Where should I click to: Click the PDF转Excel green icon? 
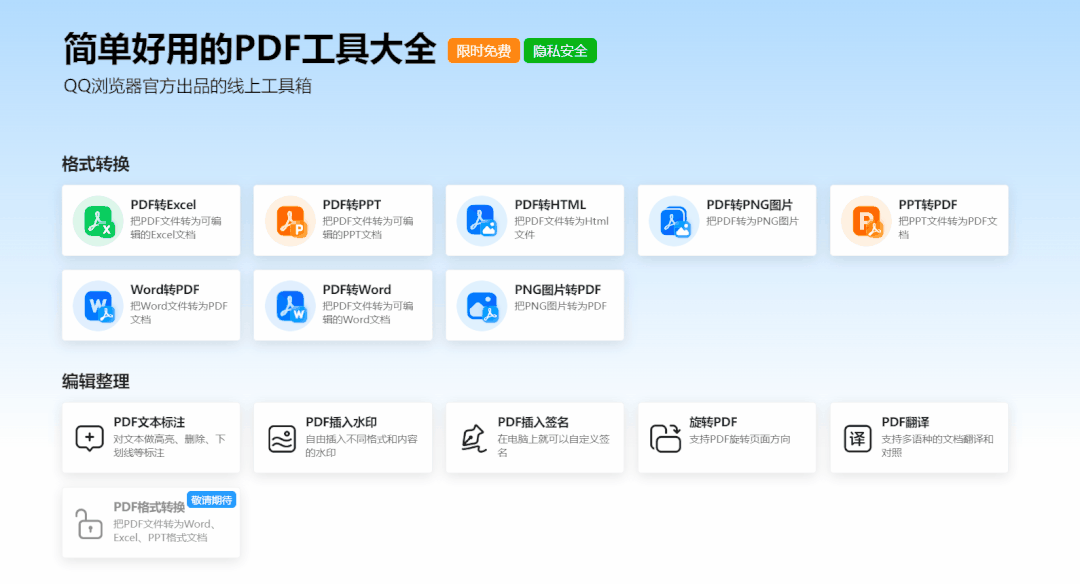98,221
